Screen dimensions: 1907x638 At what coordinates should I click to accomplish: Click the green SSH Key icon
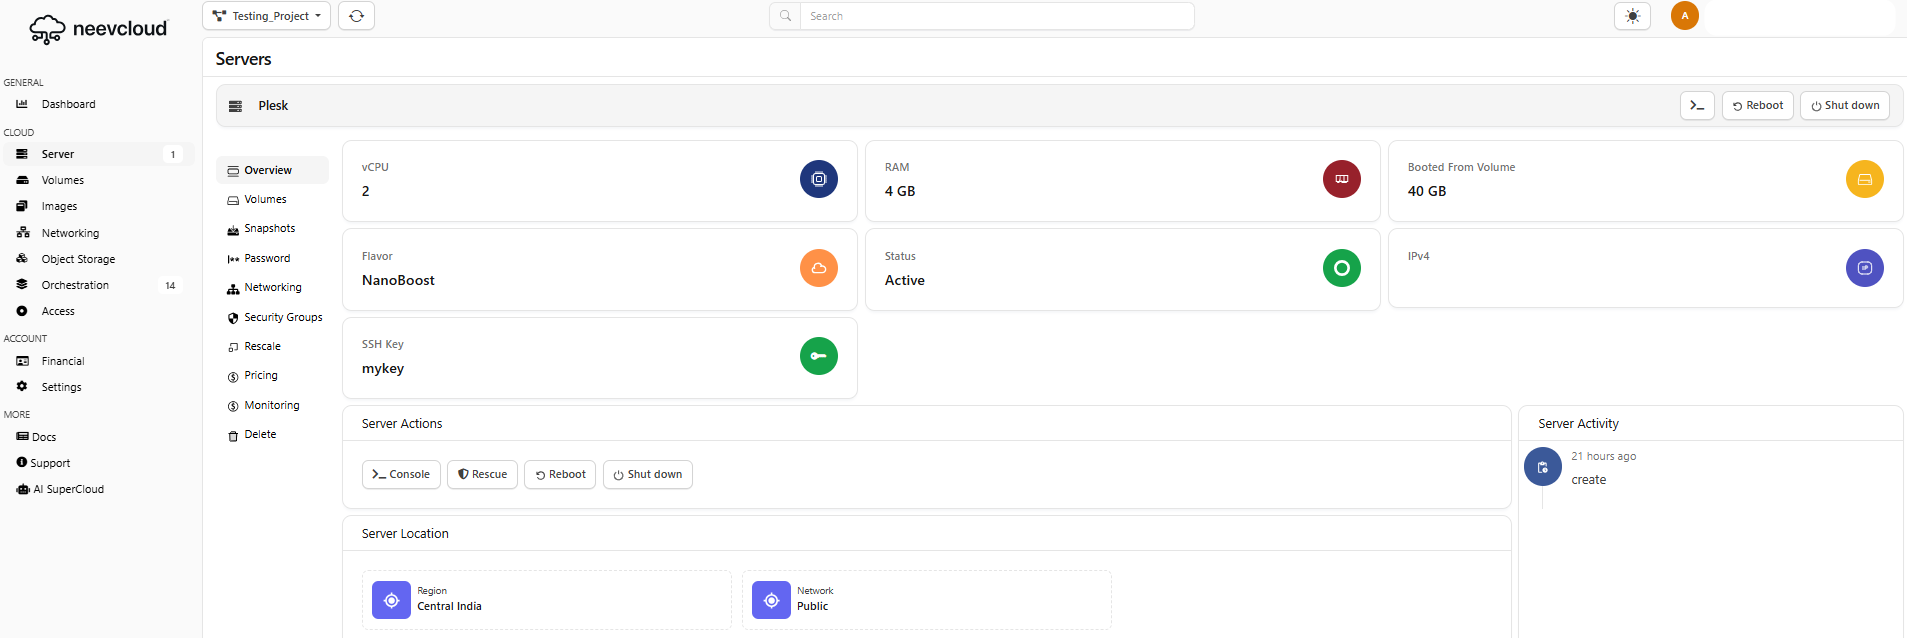pos(818,356)
